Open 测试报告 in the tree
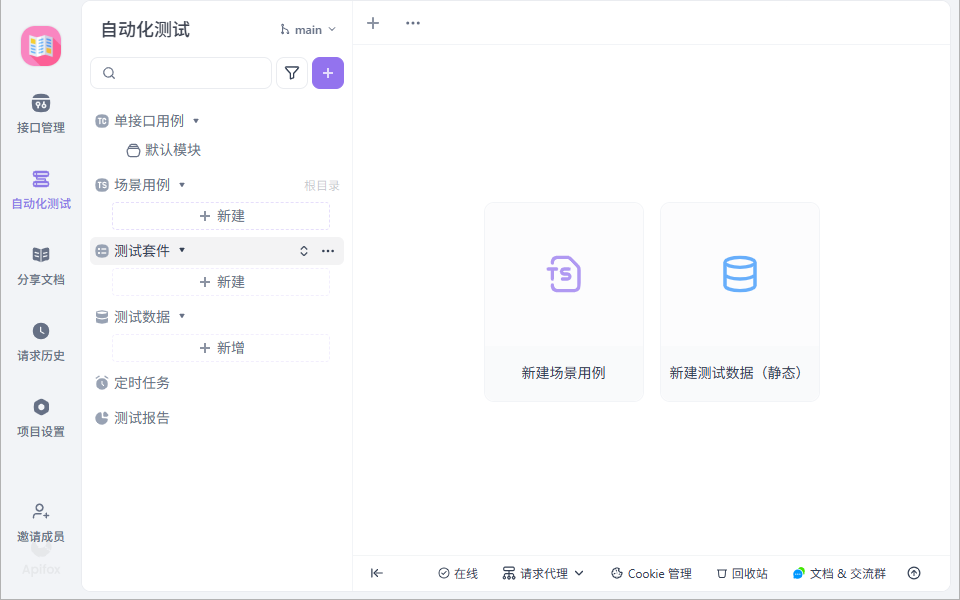 pos(142,418)
